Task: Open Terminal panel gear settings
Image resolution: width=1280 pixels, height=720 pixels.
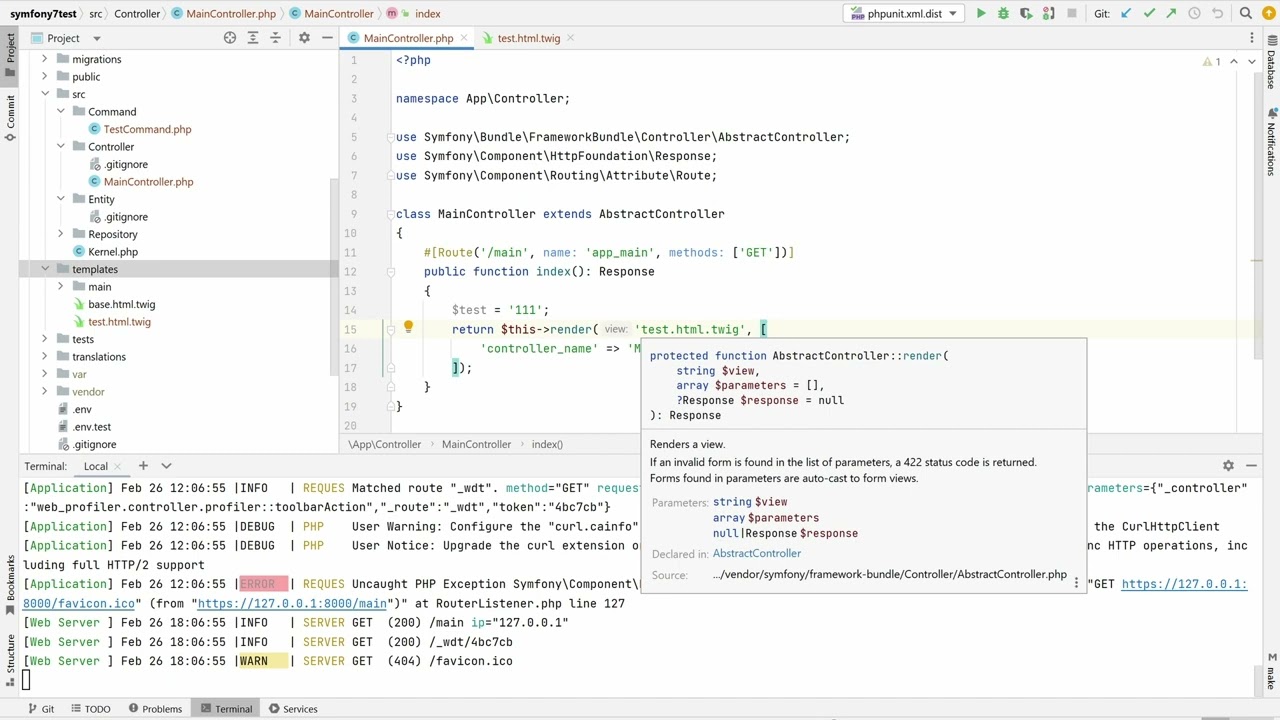Action: [1228, 466]
